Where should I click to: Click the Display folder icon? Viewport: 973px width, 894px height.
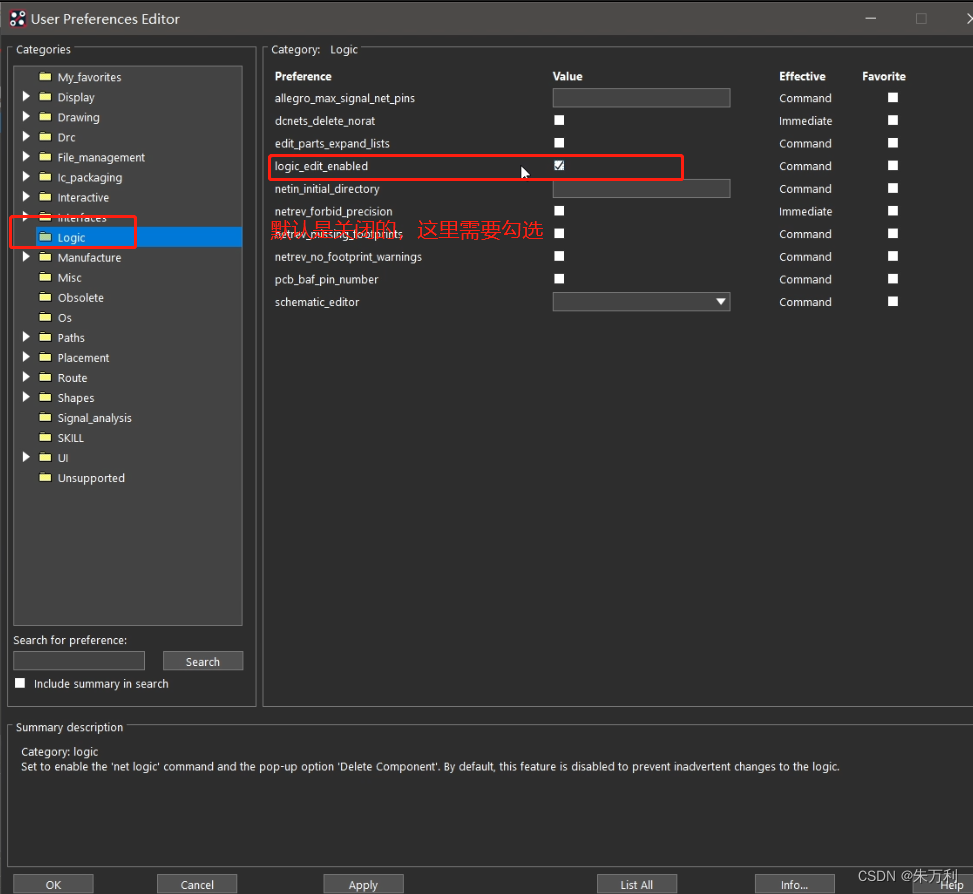click(x=45, y=97)
